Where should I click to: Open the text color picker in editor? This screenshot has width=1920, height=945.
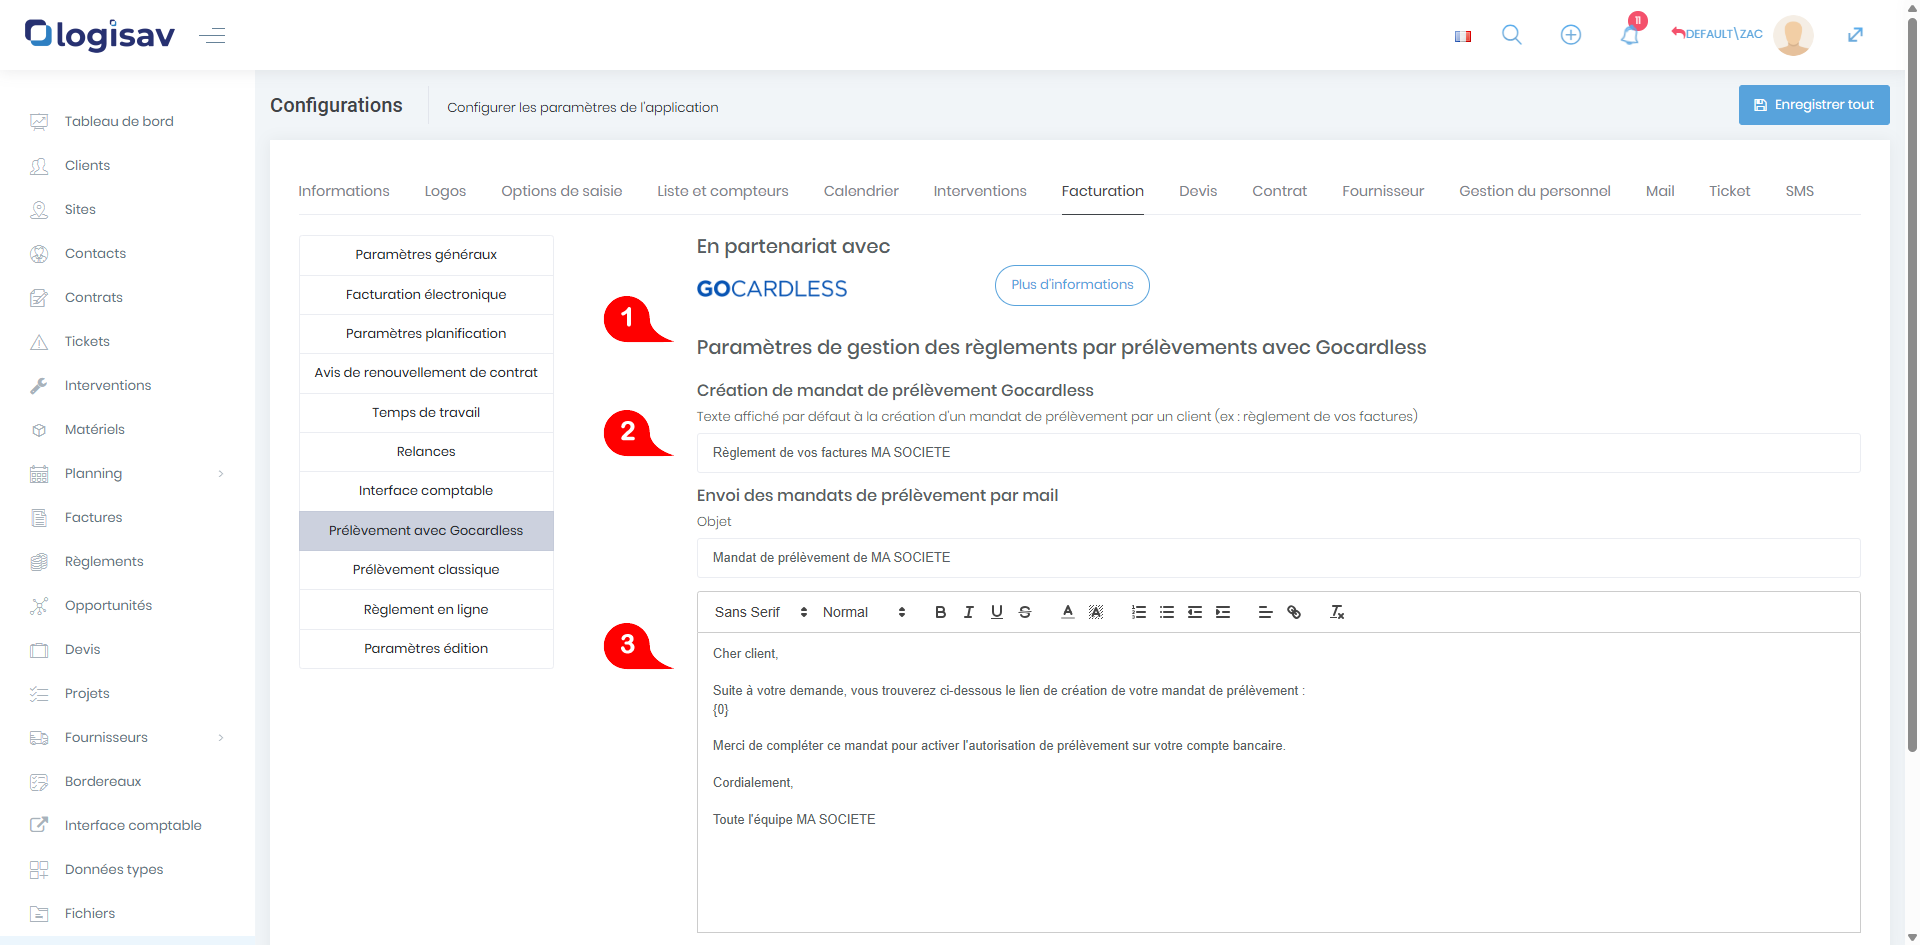[1067, 612]
